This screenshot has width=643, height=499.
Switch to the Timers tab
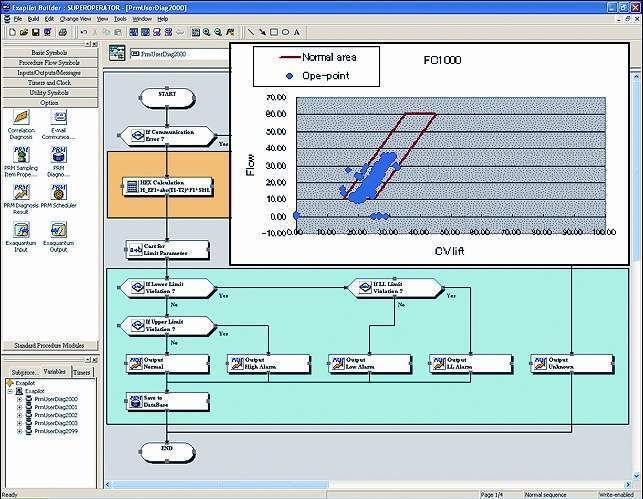[82, 372]
